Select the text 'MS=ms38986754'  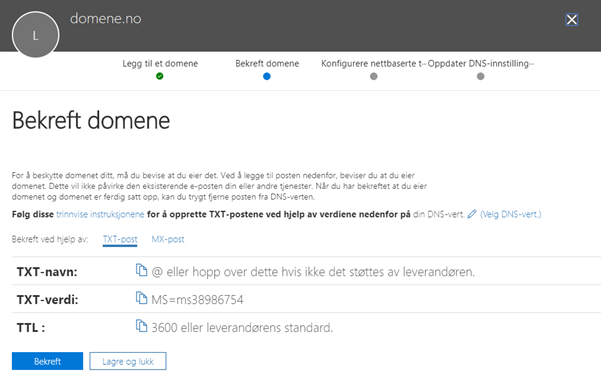point(197,299)
